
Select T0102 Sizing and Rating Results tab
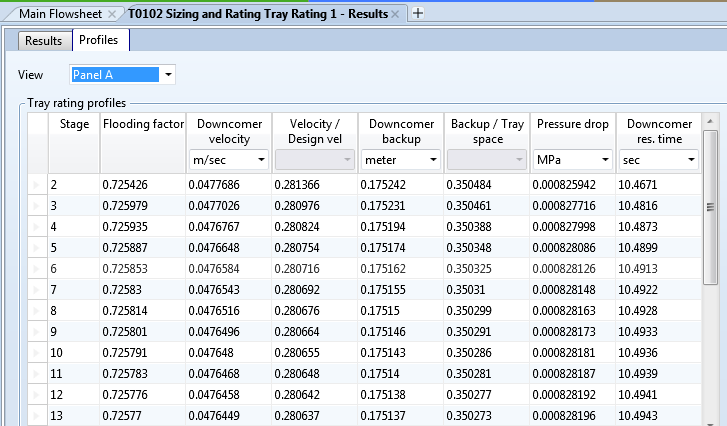(258, 14)
